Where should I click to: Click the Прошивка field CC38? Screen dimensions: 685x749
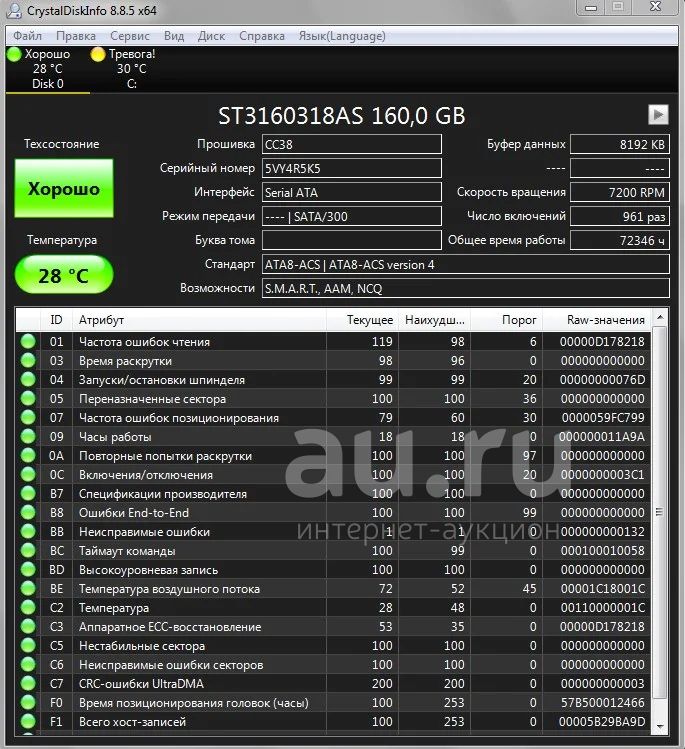click(352, 144)
